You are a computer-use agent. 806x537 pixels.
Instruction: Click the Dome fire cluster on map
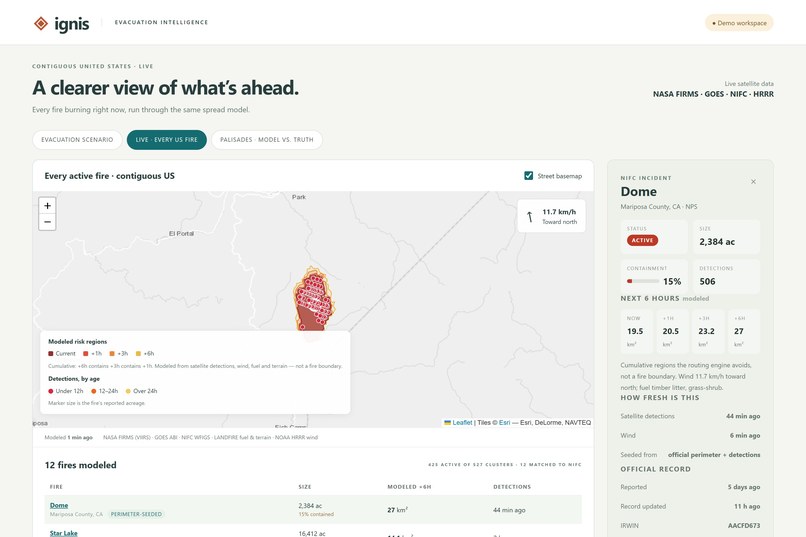click(x=313, y=300)
